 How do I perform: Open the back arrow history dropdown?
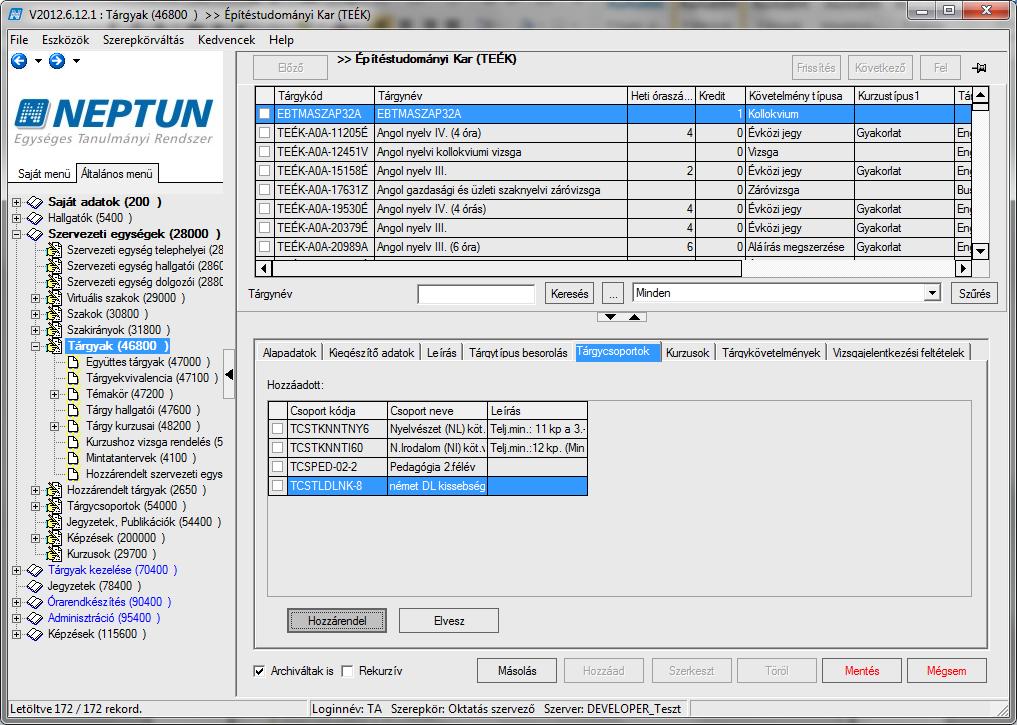click(38, 61)
